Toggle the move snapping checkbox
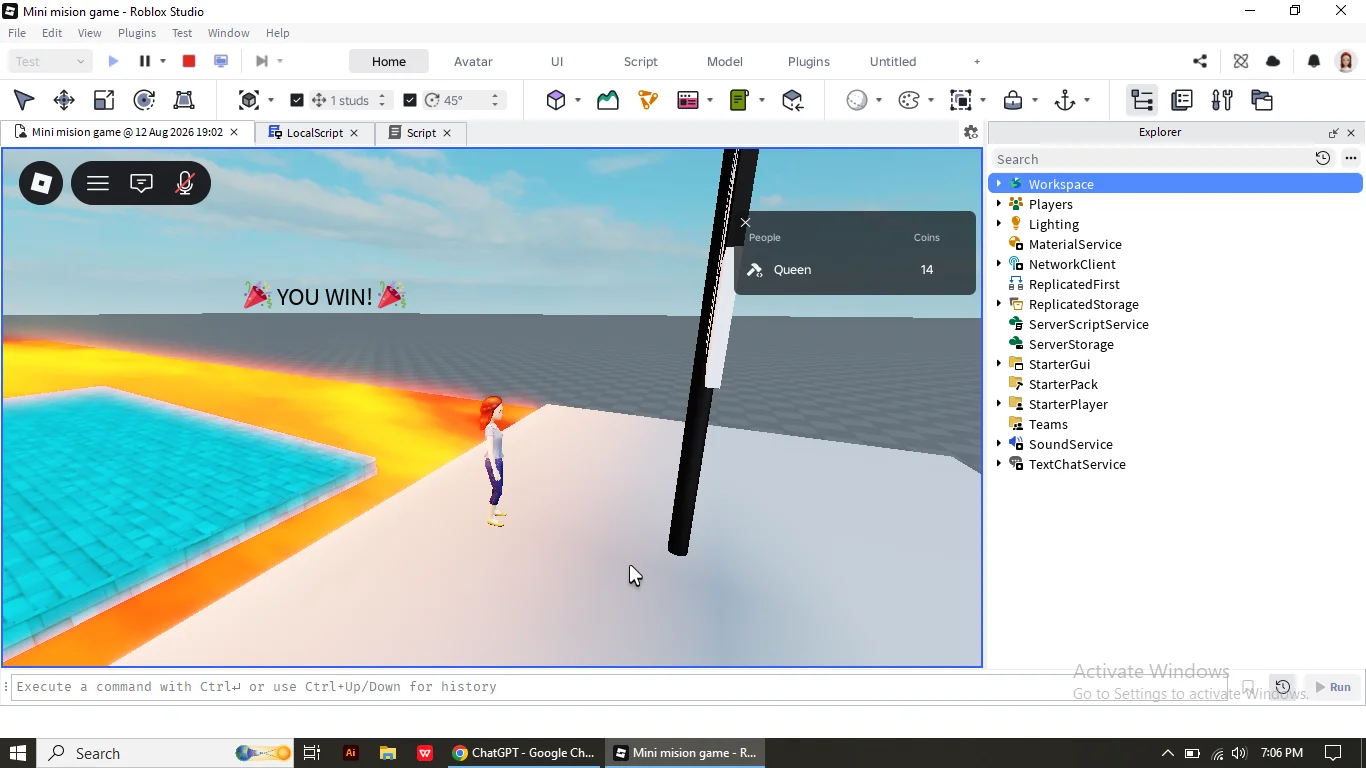1366x768 pixels. pyautogui.click(x=296, y=100)
